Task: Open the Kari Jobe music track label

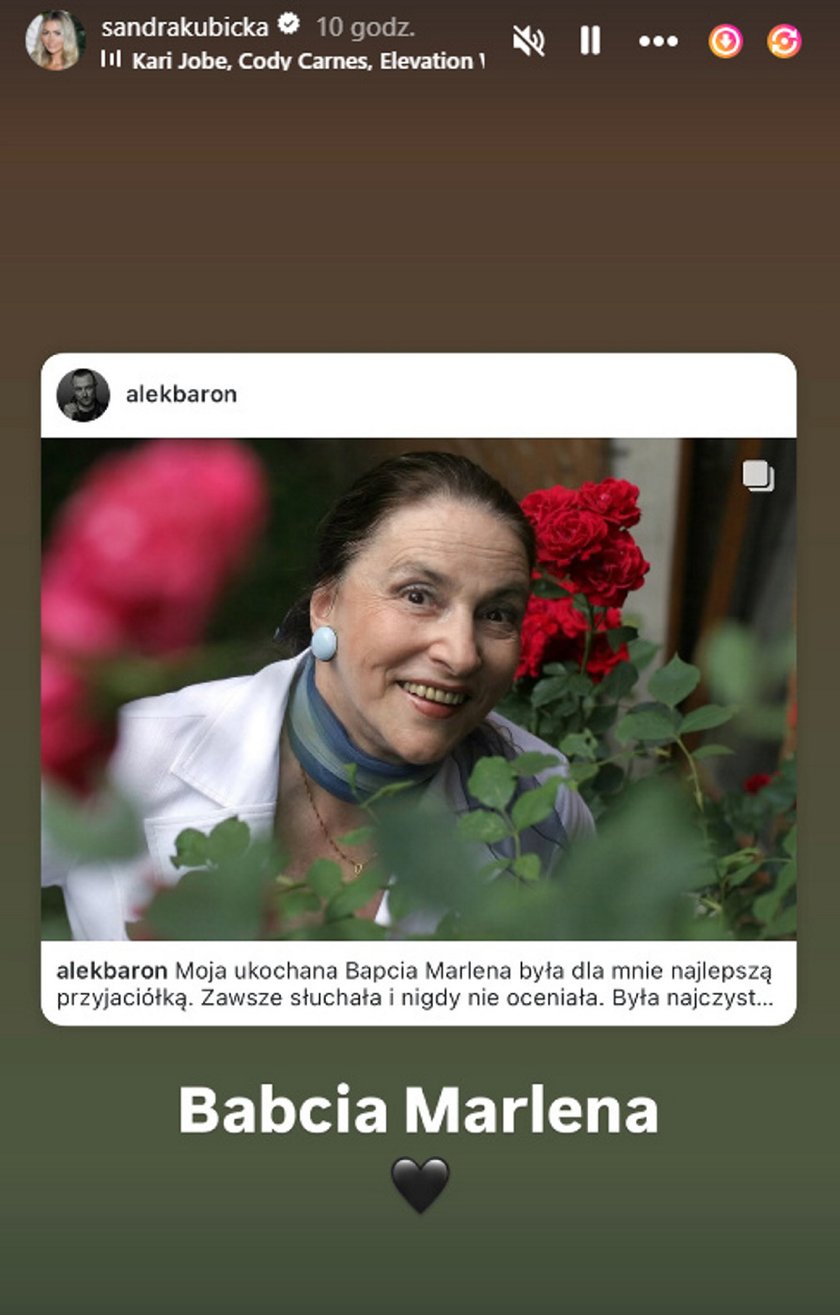Action: (308, 61)
